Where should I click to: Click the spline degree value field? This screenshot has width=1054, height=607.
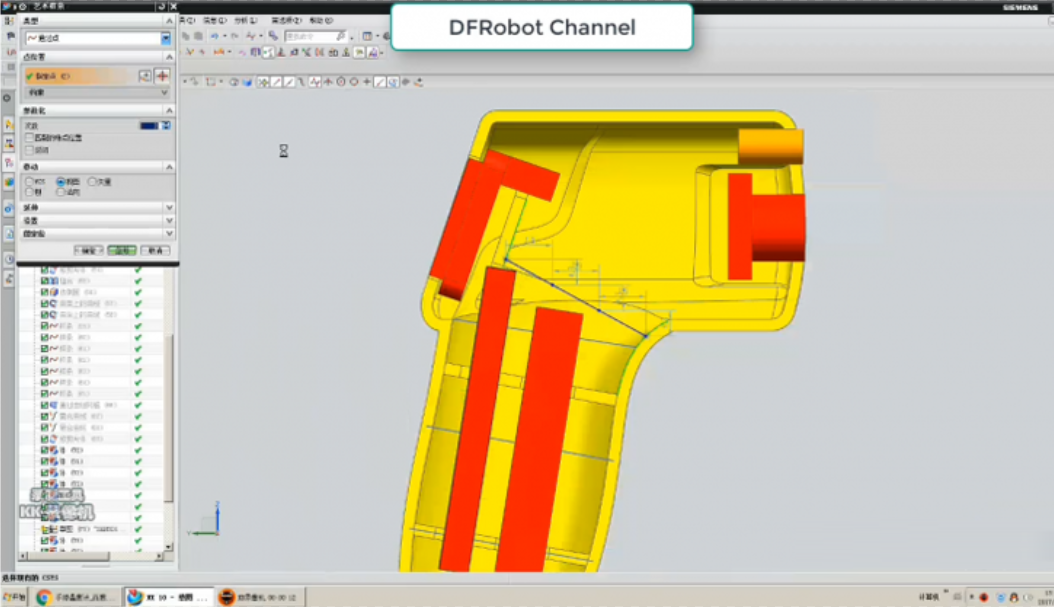click(x=149, y=126)
